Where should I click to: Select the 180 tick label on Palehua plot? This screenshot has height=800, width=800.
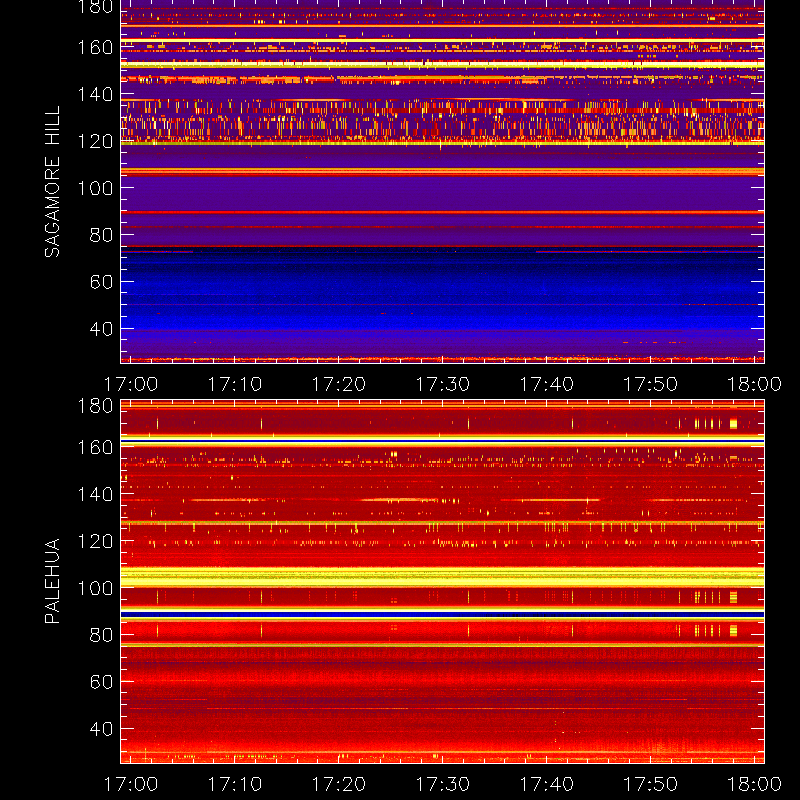(x=95, y=406)
